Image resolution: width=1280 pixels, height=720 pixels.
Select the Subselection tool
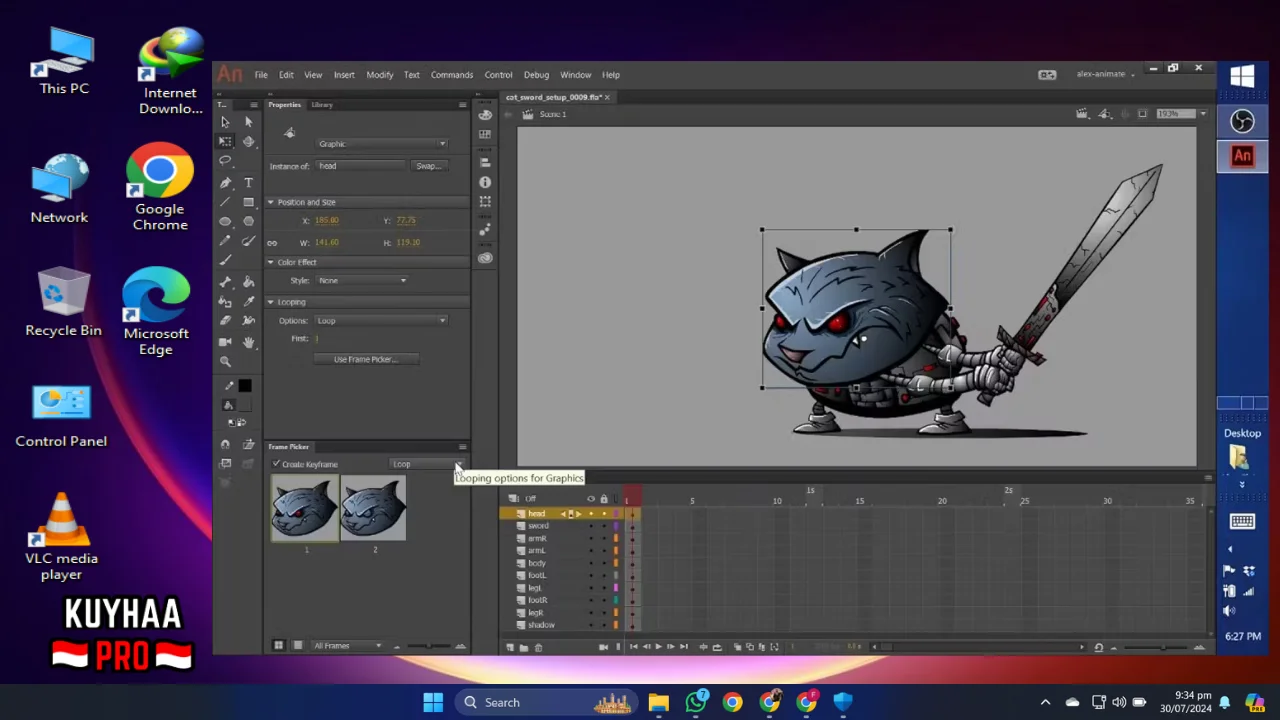248,122
